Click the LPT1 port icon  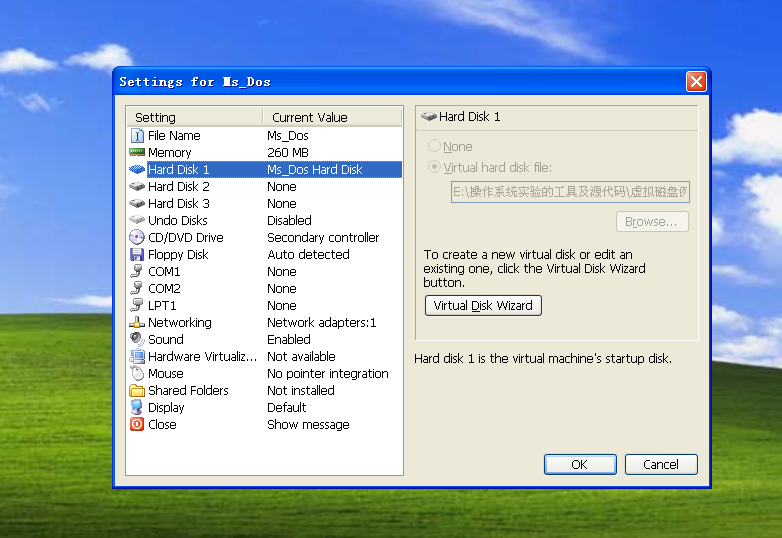point(137,305)
